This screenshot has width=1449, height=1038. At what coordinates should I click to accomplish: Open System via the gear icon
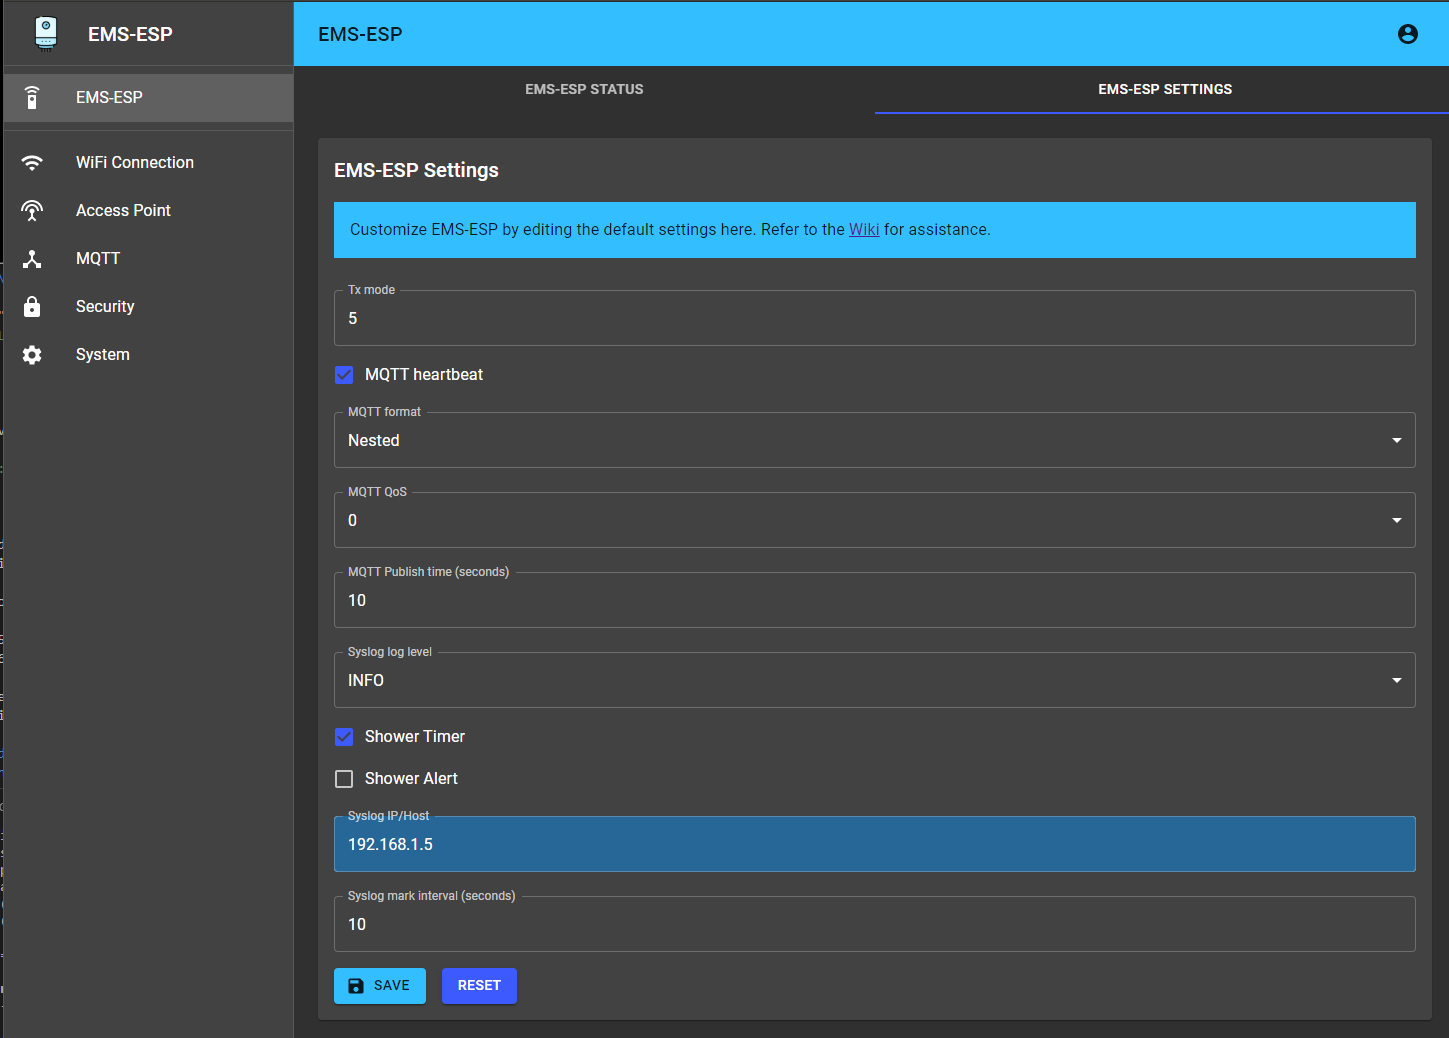click(32, 355)
